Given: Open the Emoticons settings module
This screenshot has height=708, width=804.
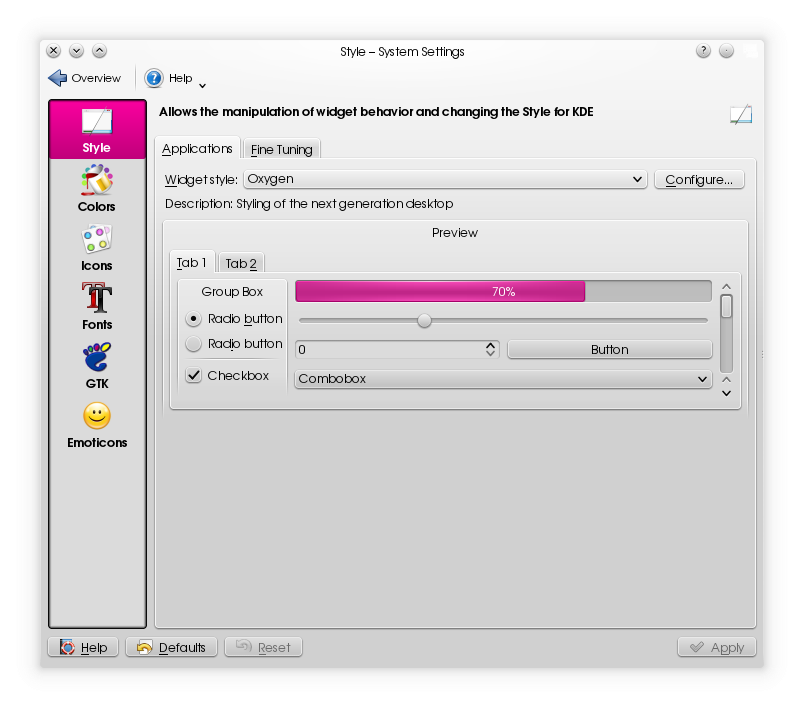Looking at the screenshot, I should coord(97,424).
